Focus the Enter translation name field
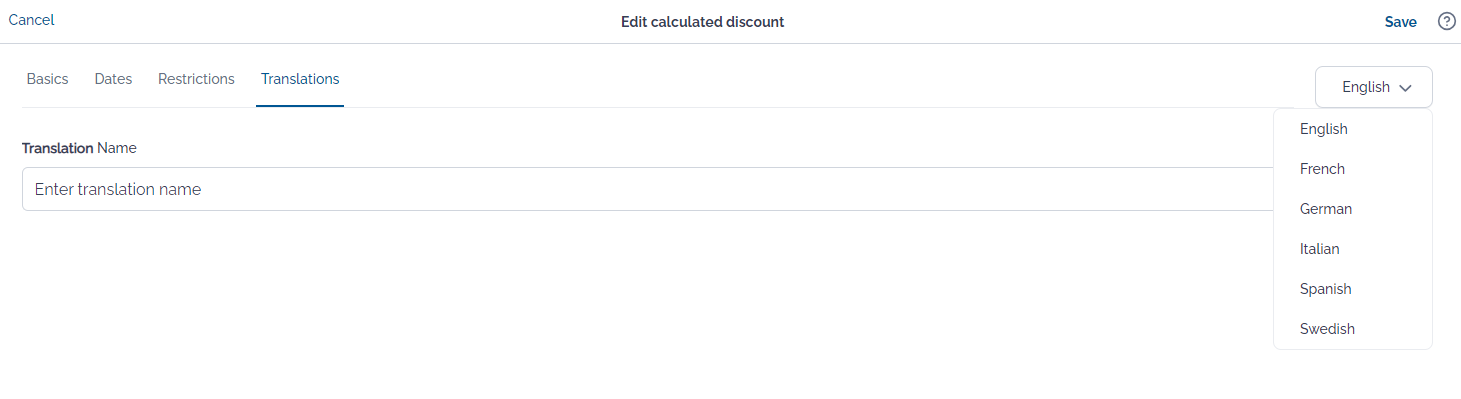The height and width of the screenshot is (399, 1461). (x=648, y=189)
